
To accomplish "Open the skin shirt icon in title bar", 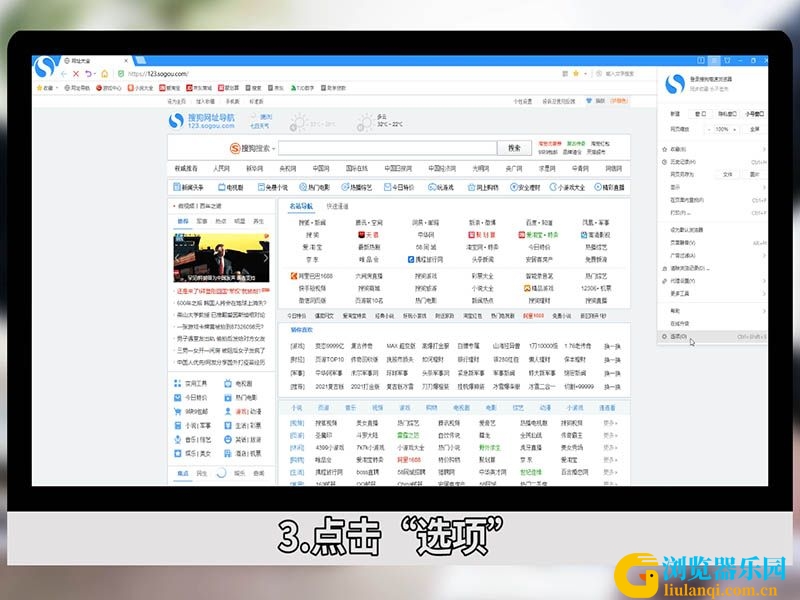I will tap(727, 60).
